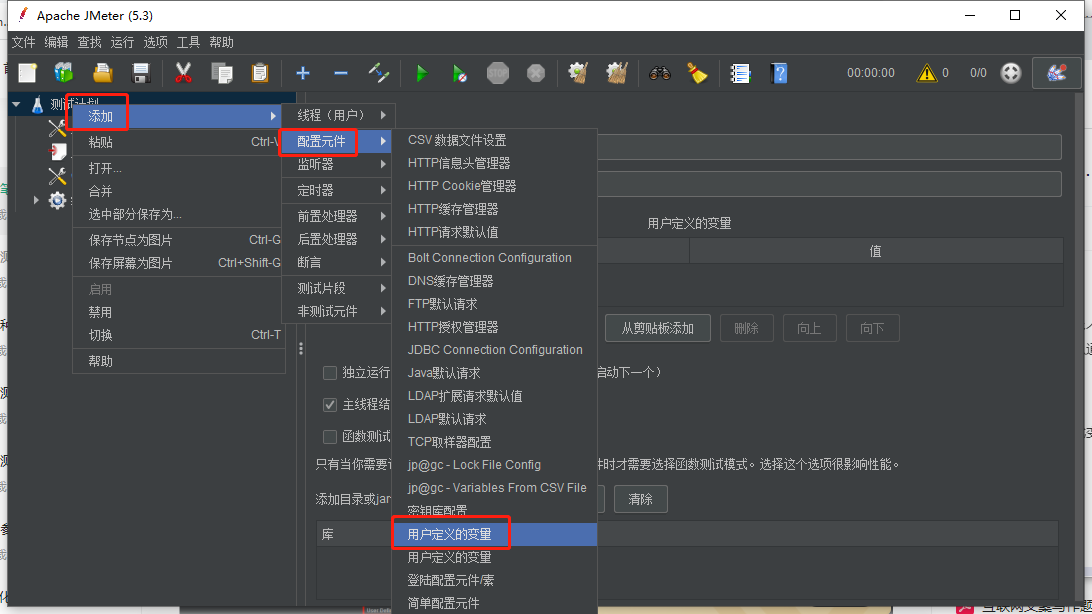Click the Clear results gear-broom icon
The width and height of the screenshot is (1092, 614).
click(578, 72)
